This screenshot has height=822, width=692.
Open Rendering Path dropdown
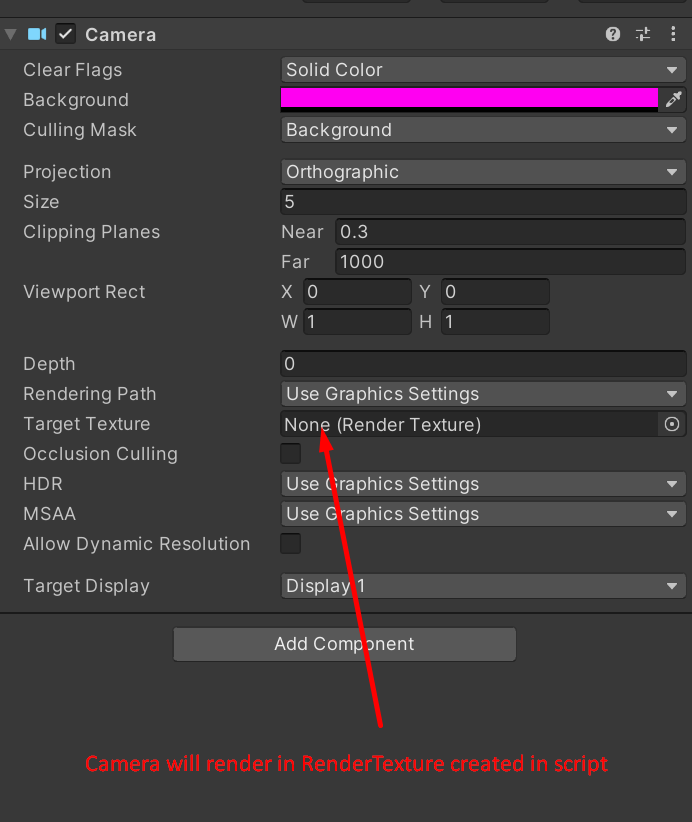483,394
